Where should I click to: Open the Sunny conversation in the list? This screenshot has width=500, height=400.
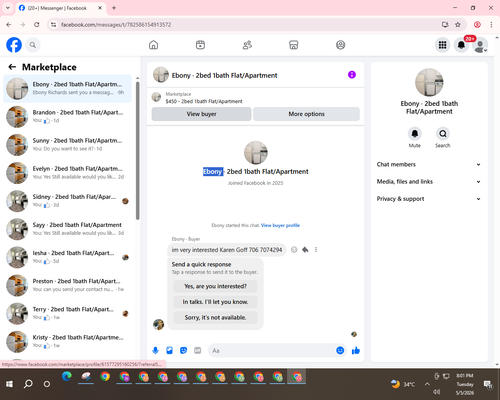(67, 145)
